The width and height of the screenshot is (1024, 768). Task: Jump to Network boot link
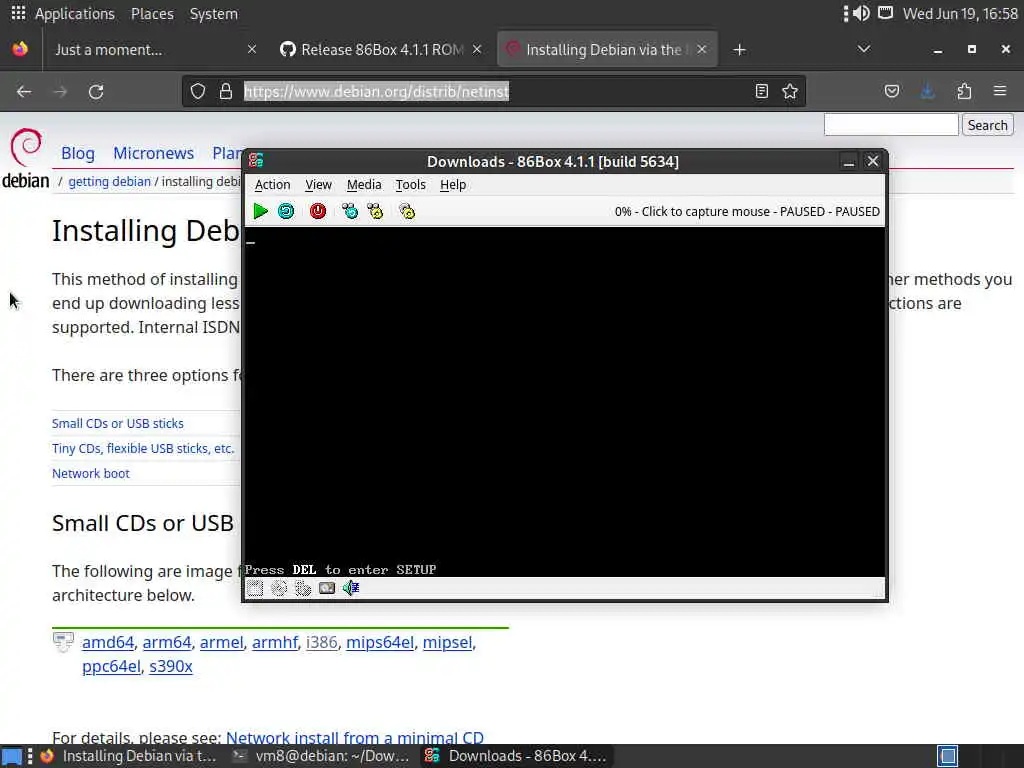[x=91, y=473]
